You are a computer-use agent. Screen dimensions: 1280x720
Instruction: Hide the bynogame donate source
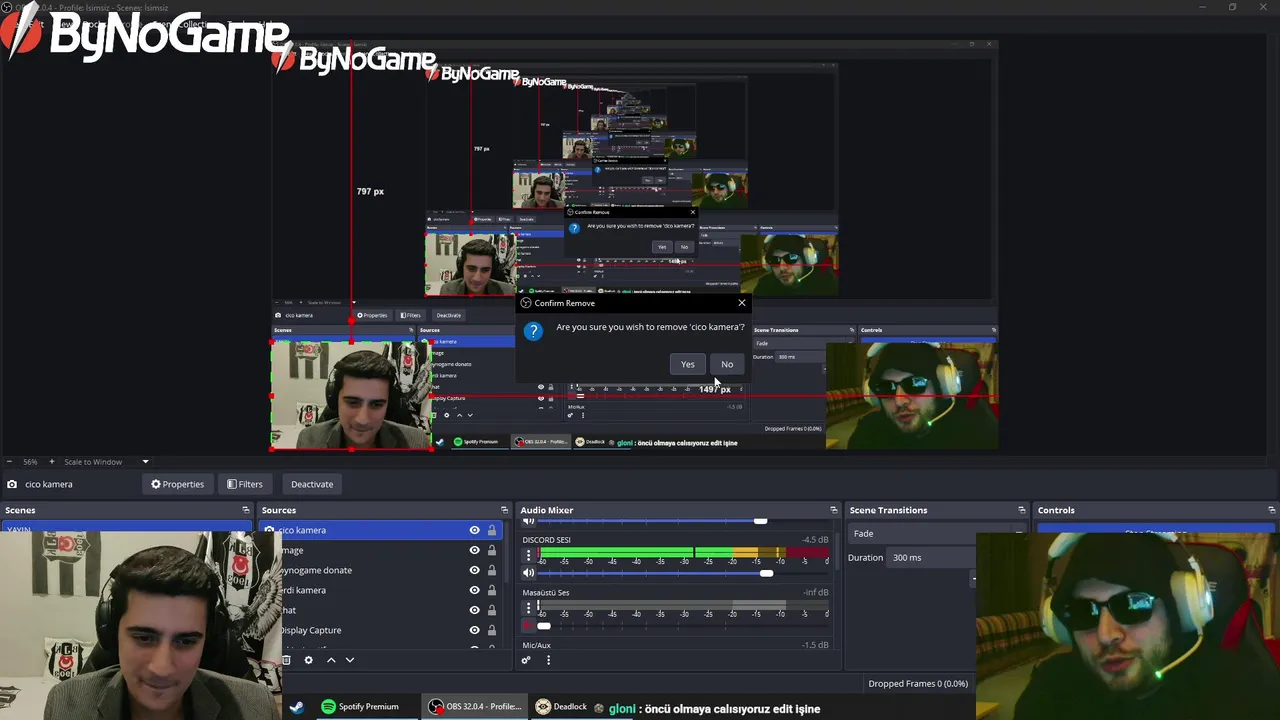pyautogui.click(x=474, y=570)
